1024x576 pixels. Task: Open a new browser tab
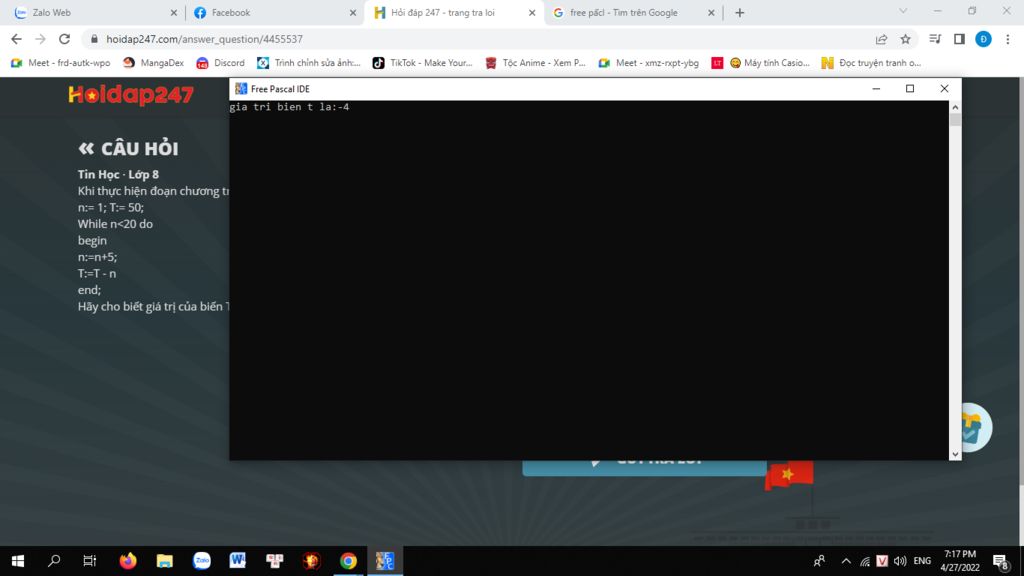click(x=739, y=12)
